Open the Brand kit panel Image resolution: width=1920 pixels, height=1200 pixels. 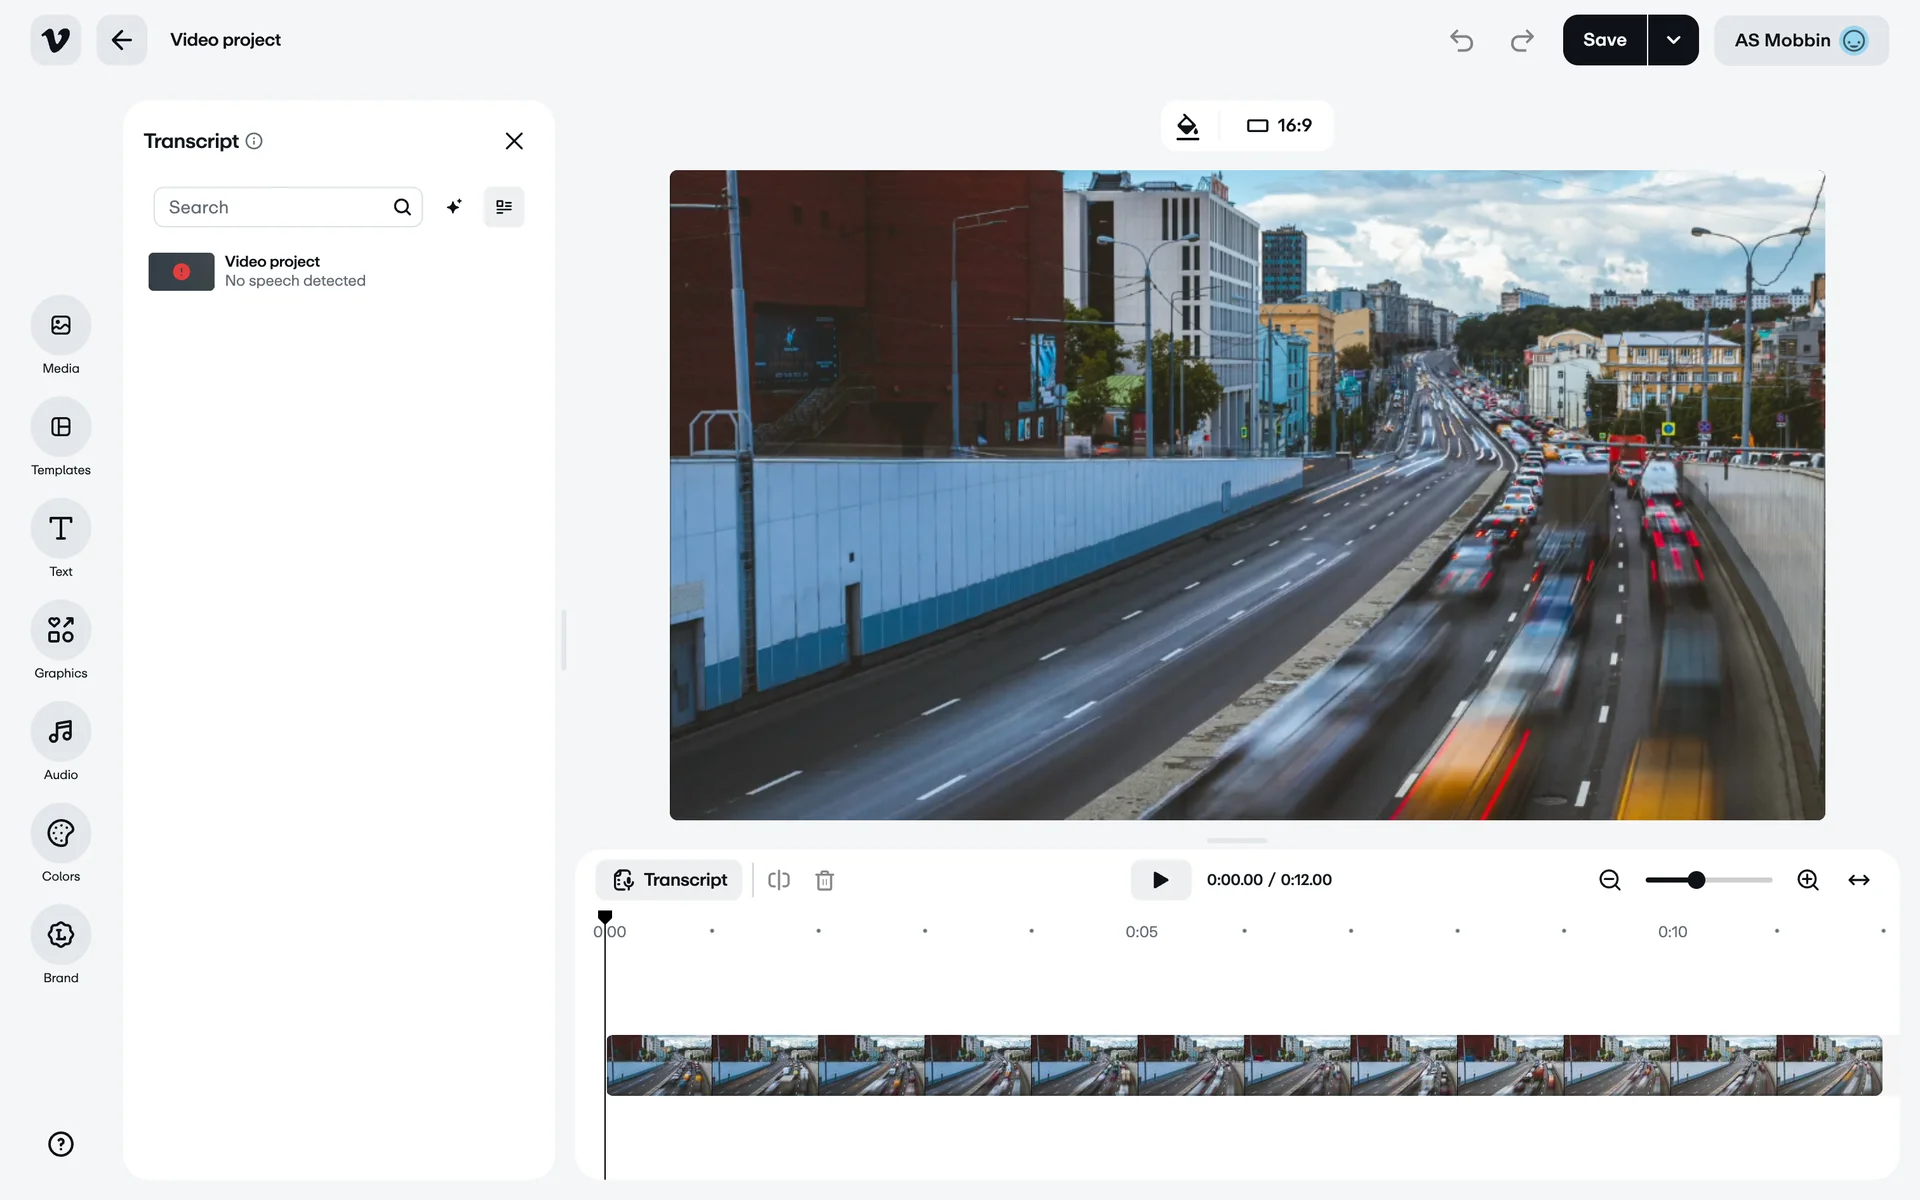60,935
